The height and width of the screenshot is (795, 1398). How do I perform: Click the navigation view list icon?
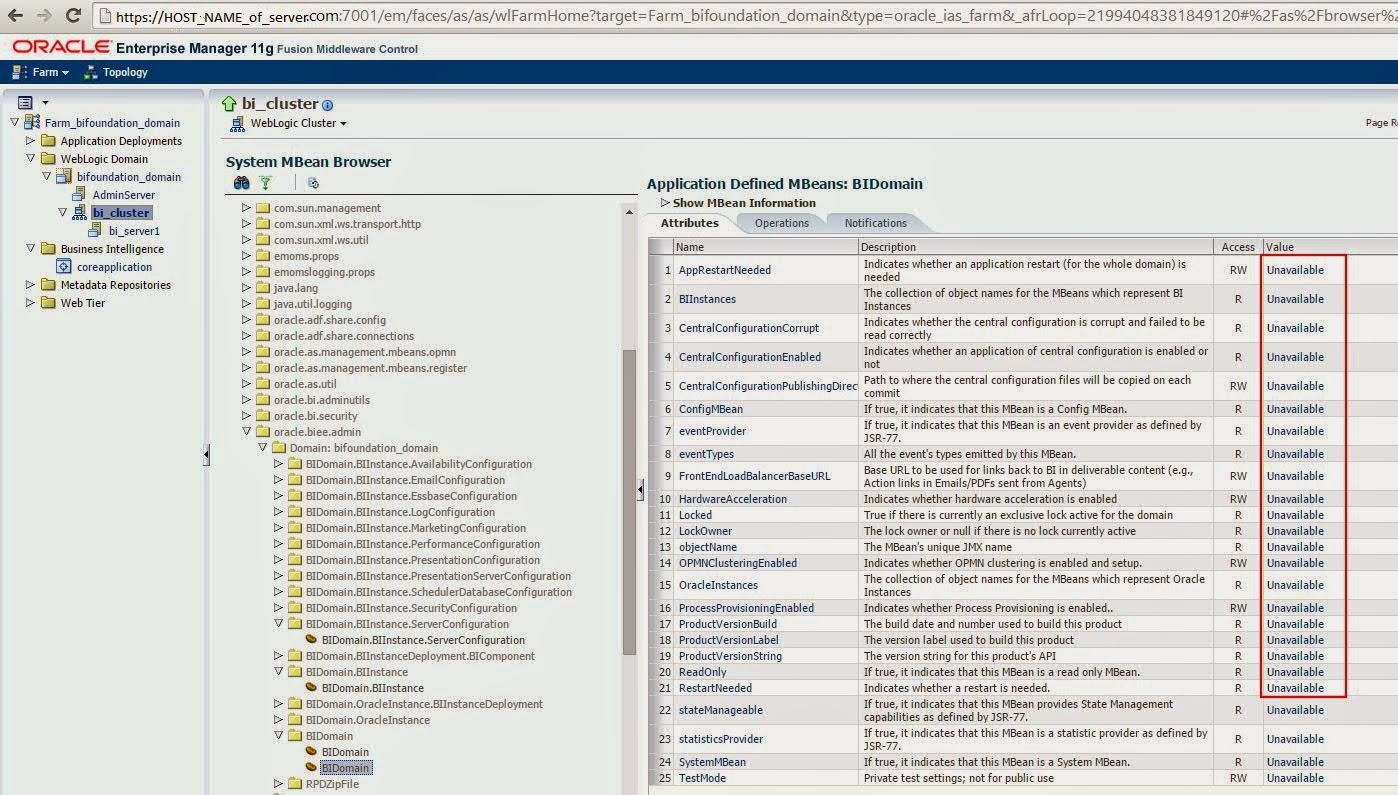pyautogui.click(x=25, y=102)
